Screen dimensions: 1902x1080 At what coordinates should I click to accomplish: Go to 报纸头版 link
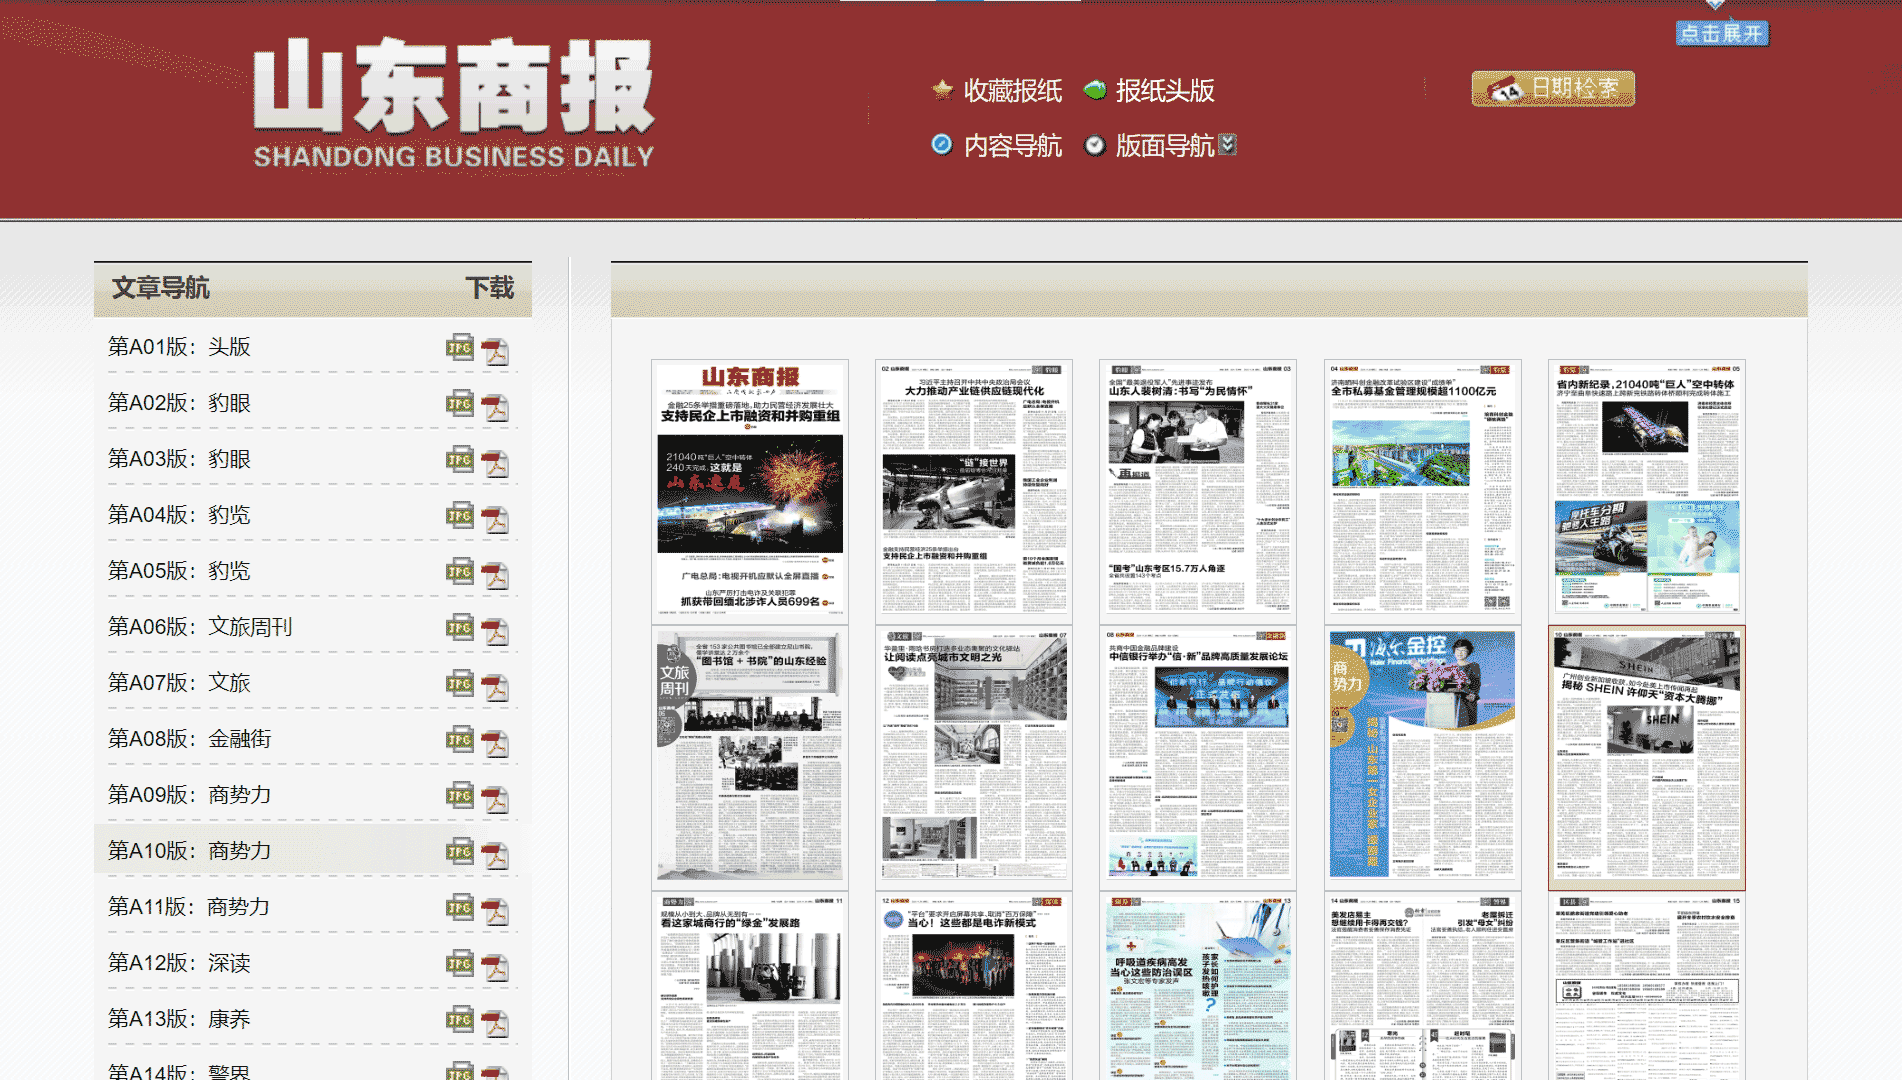pos(1165,90)
